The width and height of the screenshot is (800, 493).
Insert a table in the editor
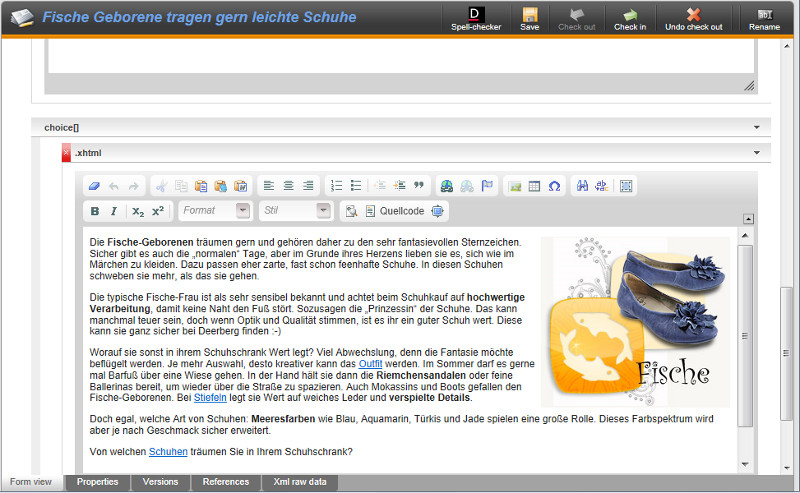(x=534, y=186)
